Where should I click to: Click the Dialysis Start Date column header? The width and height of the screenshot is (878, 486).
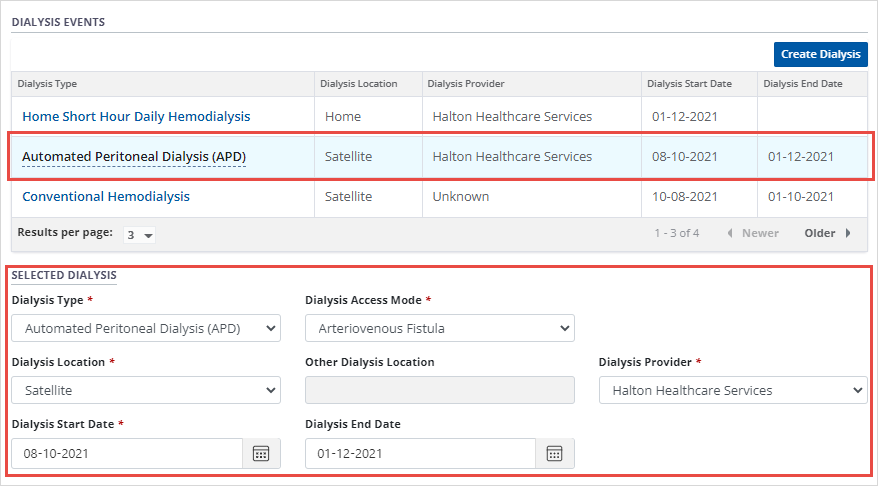[x=689, y=84]
